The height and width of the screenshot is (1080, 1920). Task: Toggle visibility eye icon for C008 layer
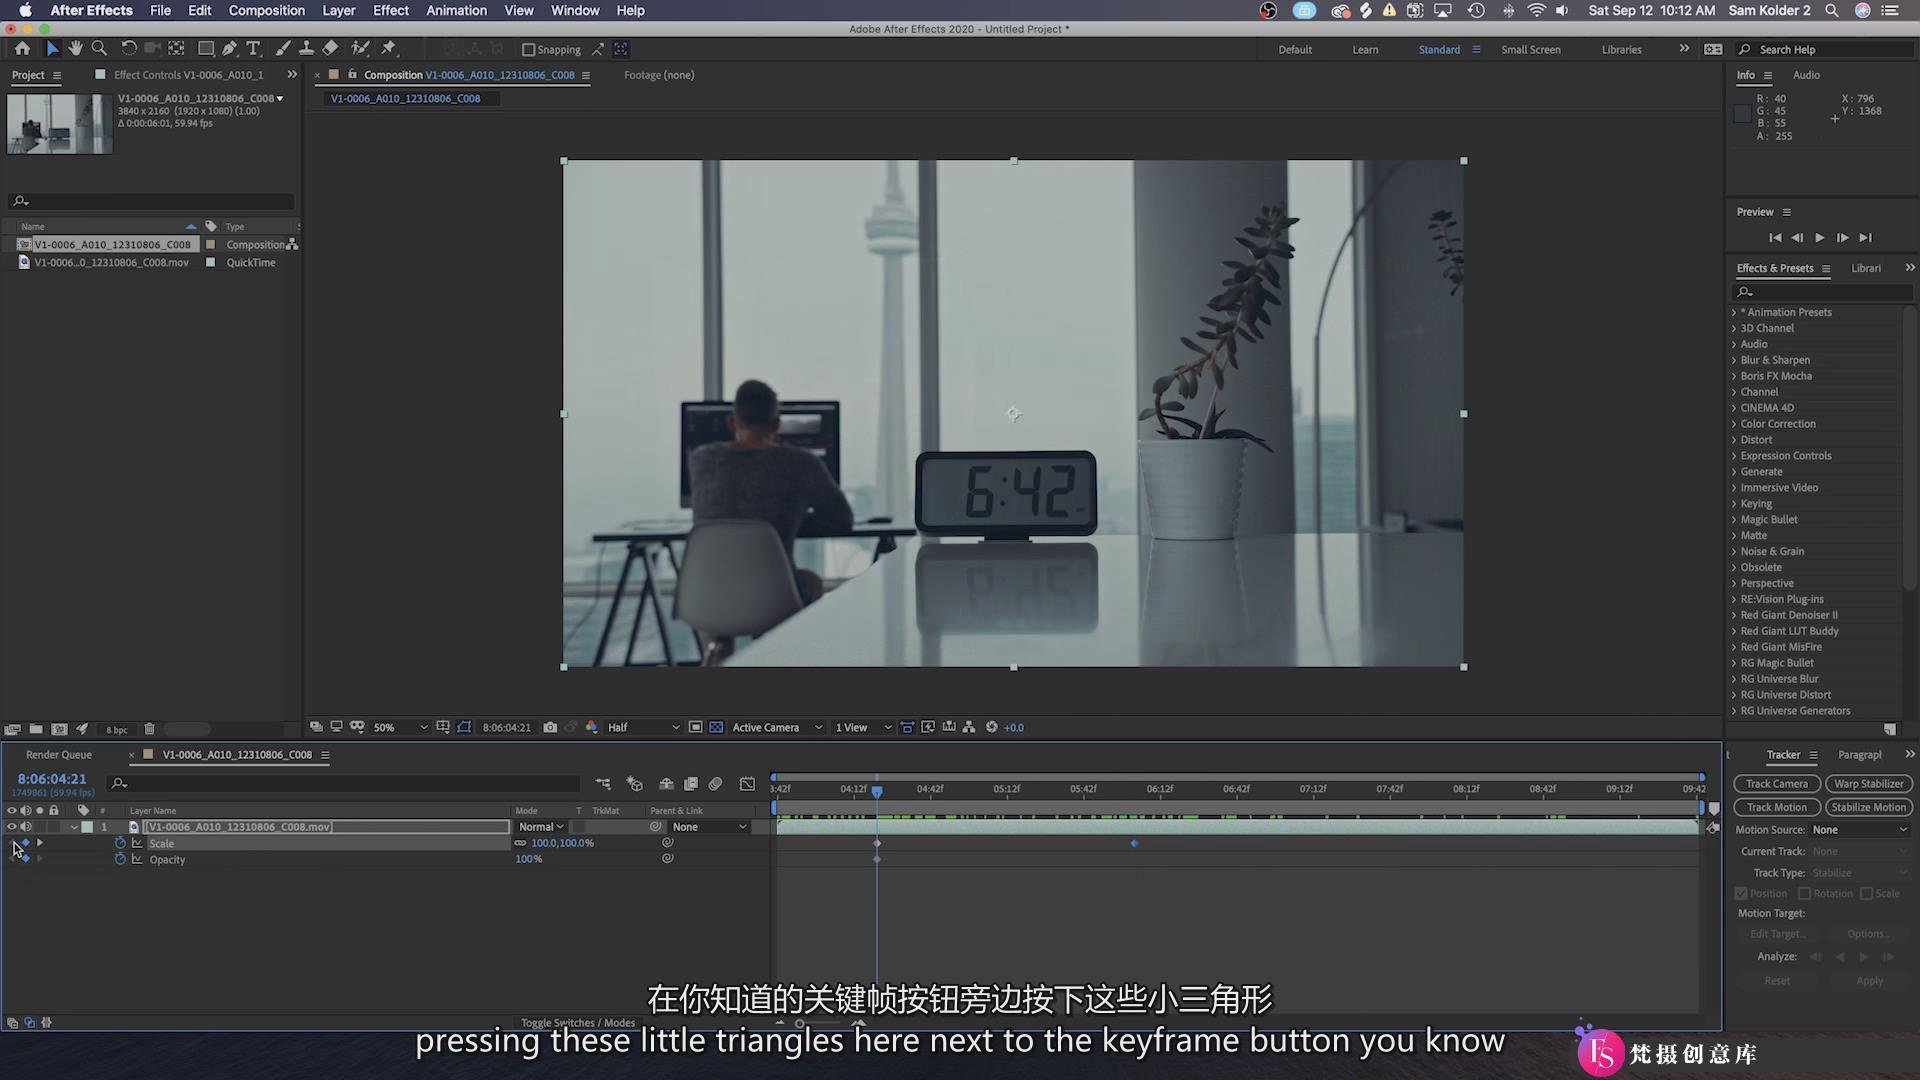tap(11, 825)
